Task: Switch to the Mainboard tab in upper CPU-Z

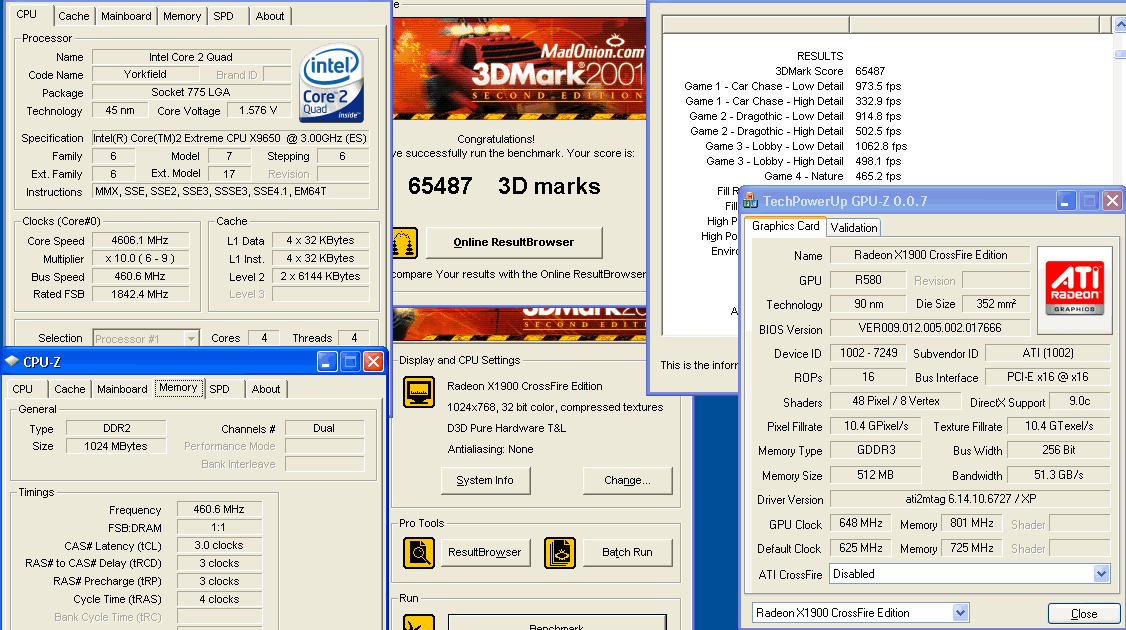Action: pyautogui.click(x=126, y=16)
